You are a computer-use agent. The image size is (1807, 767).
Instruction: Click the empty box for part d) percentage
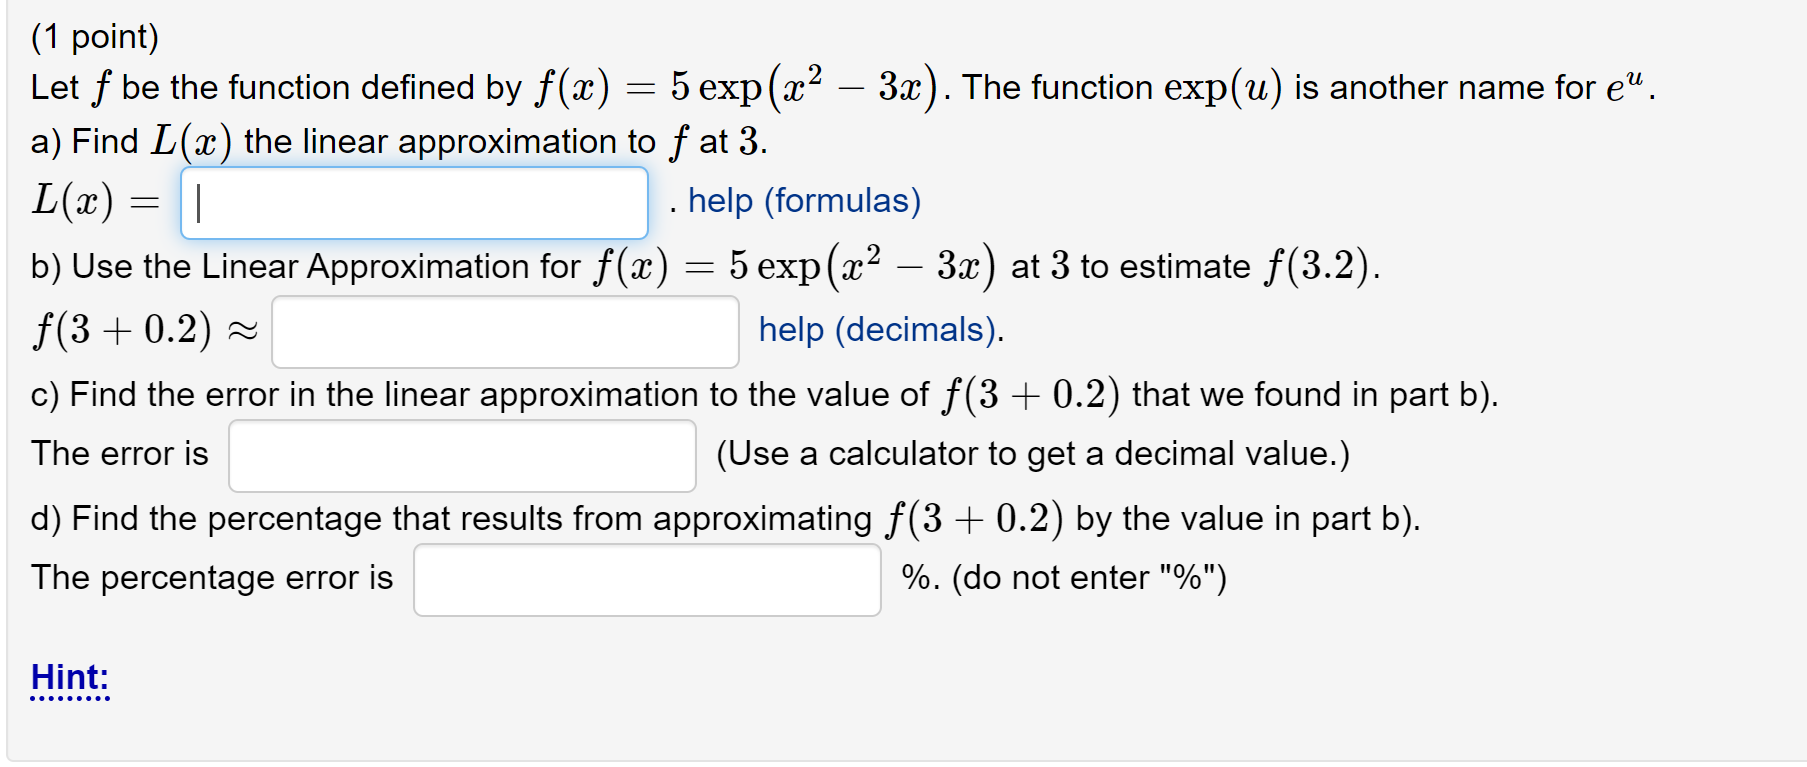click(646, 579)
